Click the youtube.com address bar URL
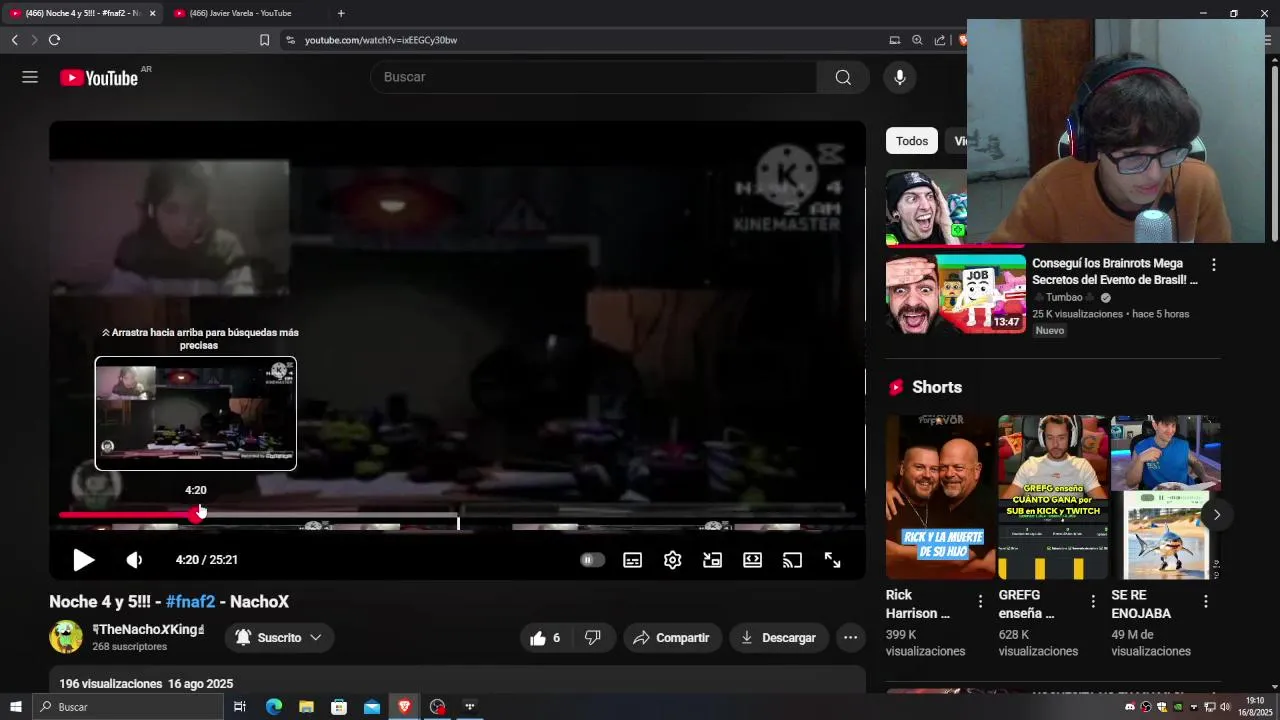Viewport: 1280px width, 720px height. [381, 40]
